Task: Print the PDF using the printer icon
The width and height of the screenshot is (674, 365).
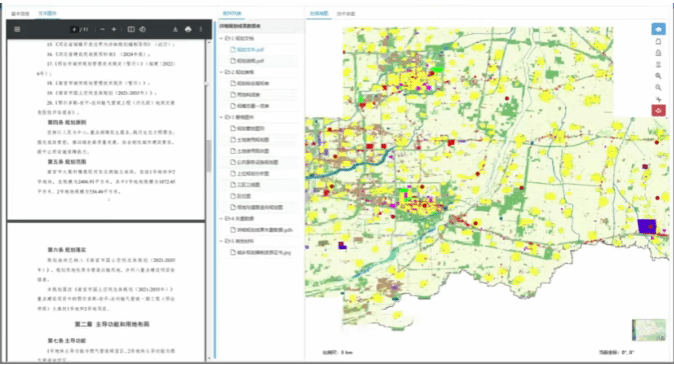Action: coord(188,29)
